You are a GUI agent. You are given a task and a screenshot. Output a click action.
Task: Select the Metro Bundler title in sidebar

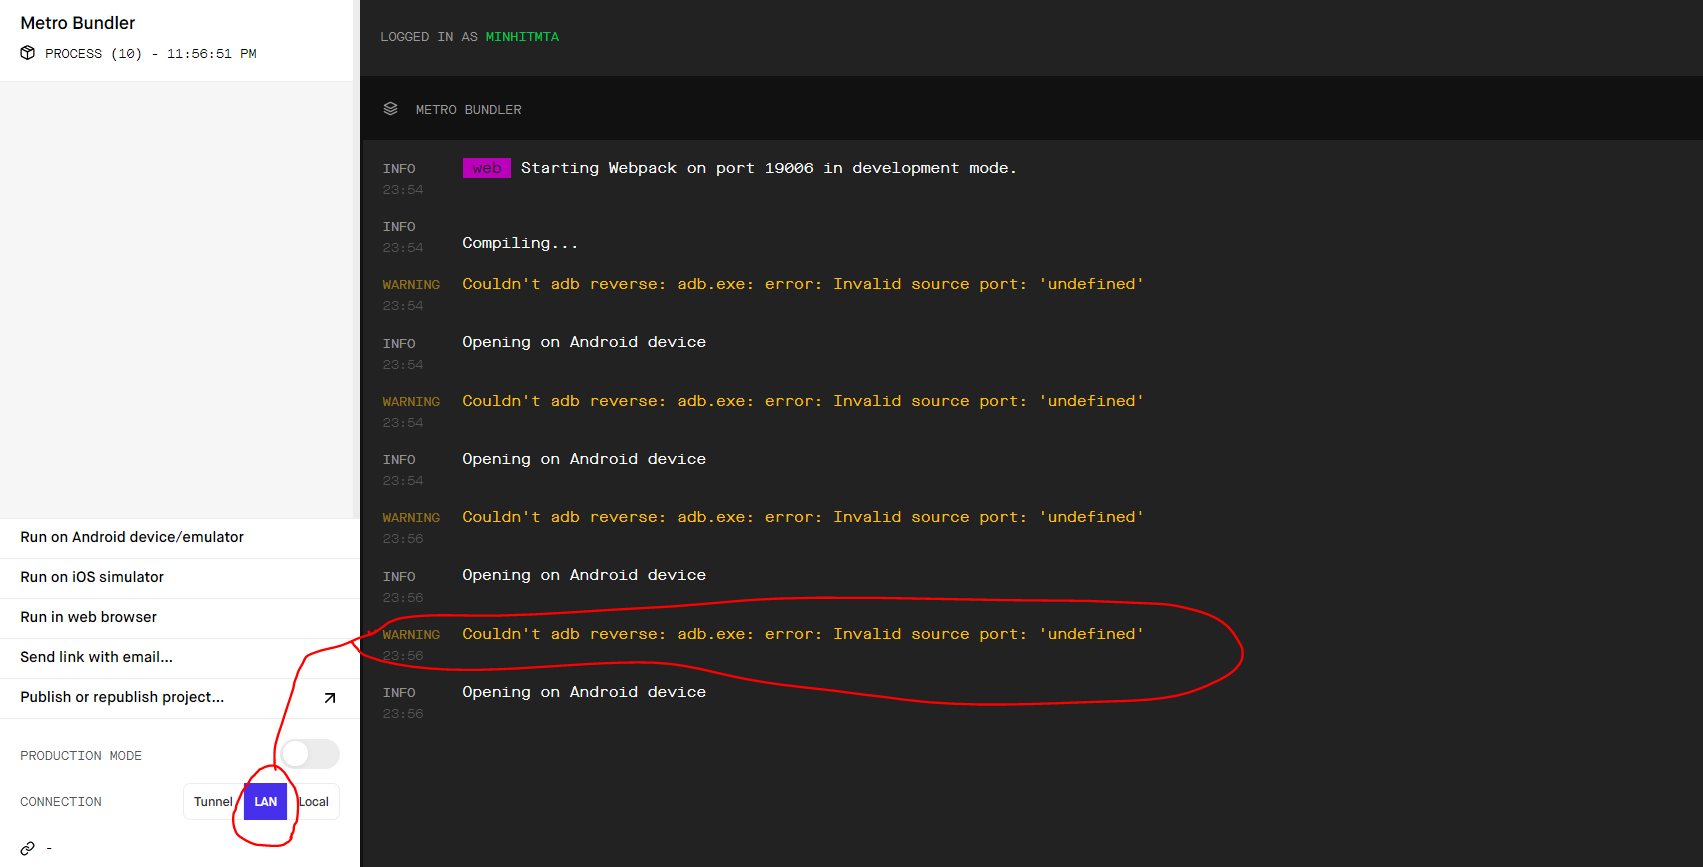pyautogui.click(x=78, y=23)
